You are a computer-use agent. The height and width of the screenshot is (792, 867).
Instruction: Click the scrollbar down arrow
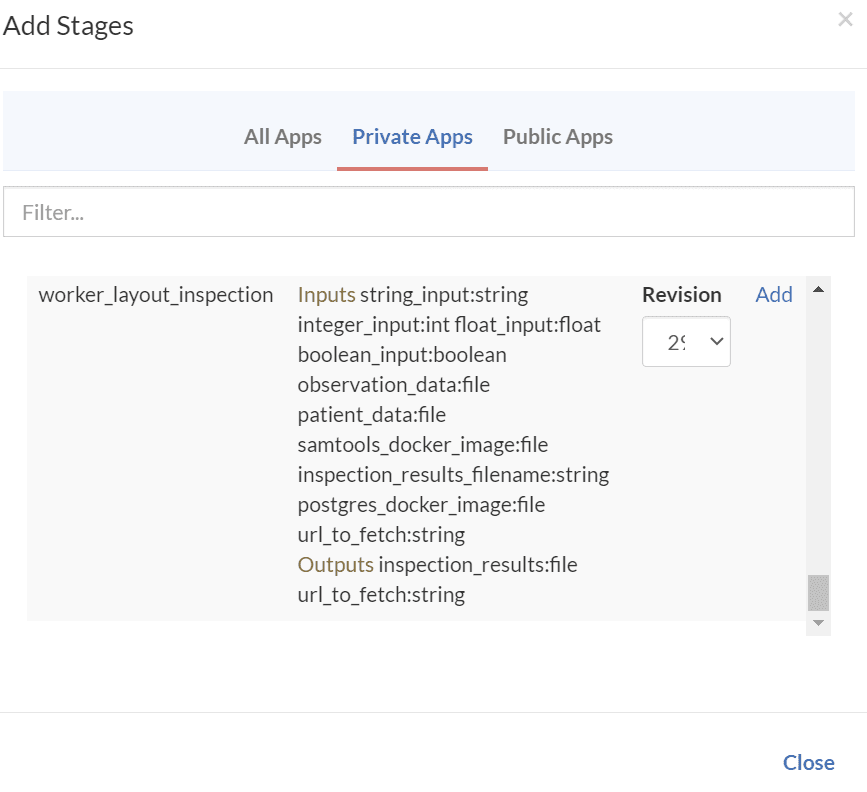pos(818,623)
